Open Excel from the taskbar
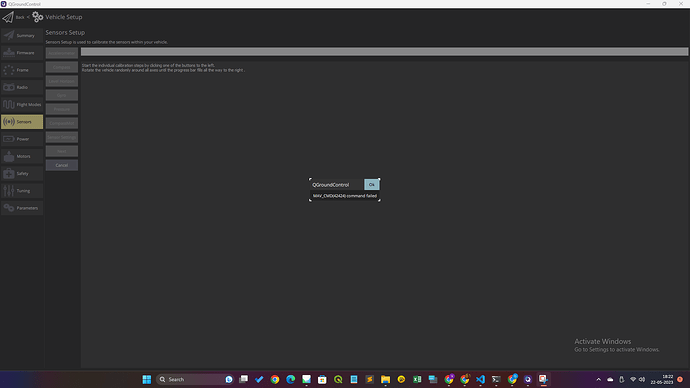Viewport: 690px width, 388px height. [417, 379]
